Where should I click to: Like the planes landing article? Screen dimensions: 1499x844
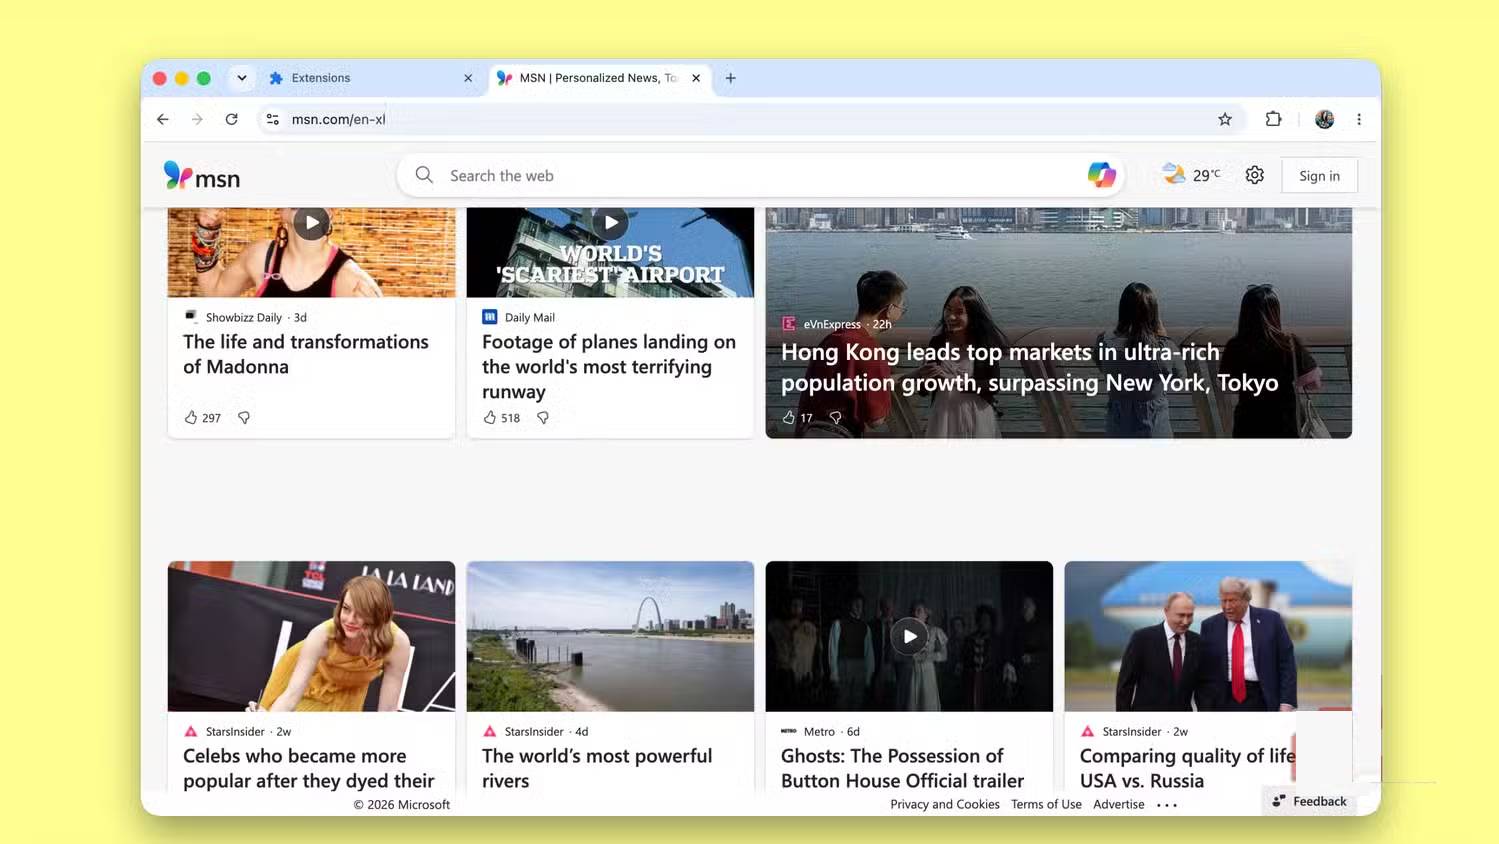pyautogui.click(x=490, y=417)
